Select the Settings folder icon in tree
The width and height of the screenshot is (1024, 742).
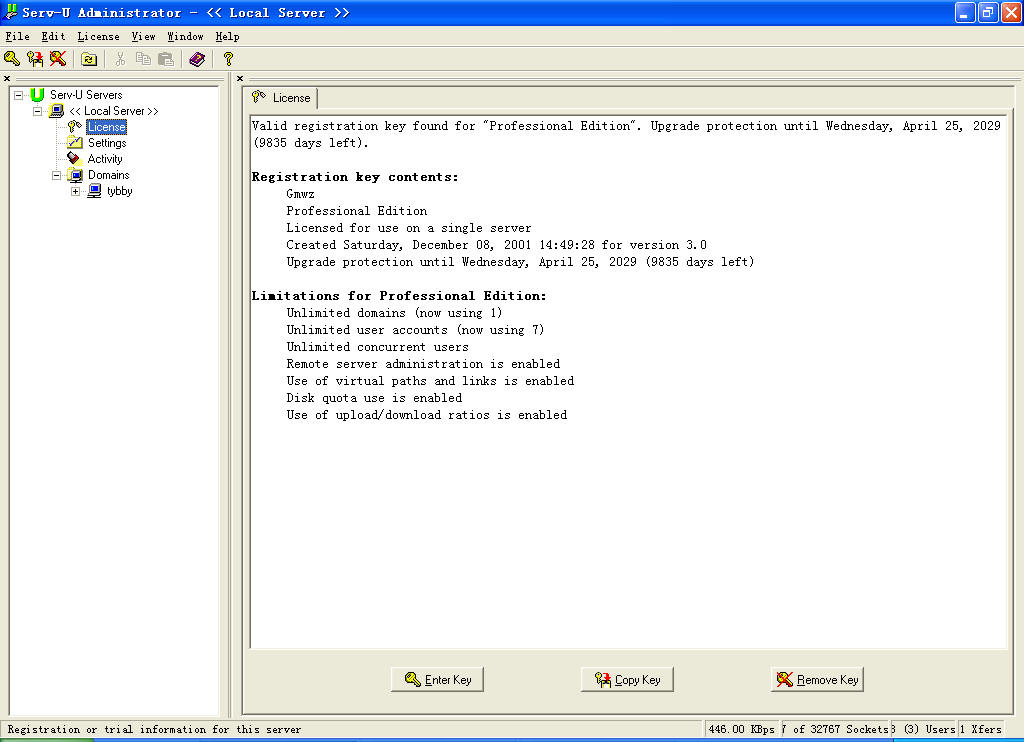point(75,143)
